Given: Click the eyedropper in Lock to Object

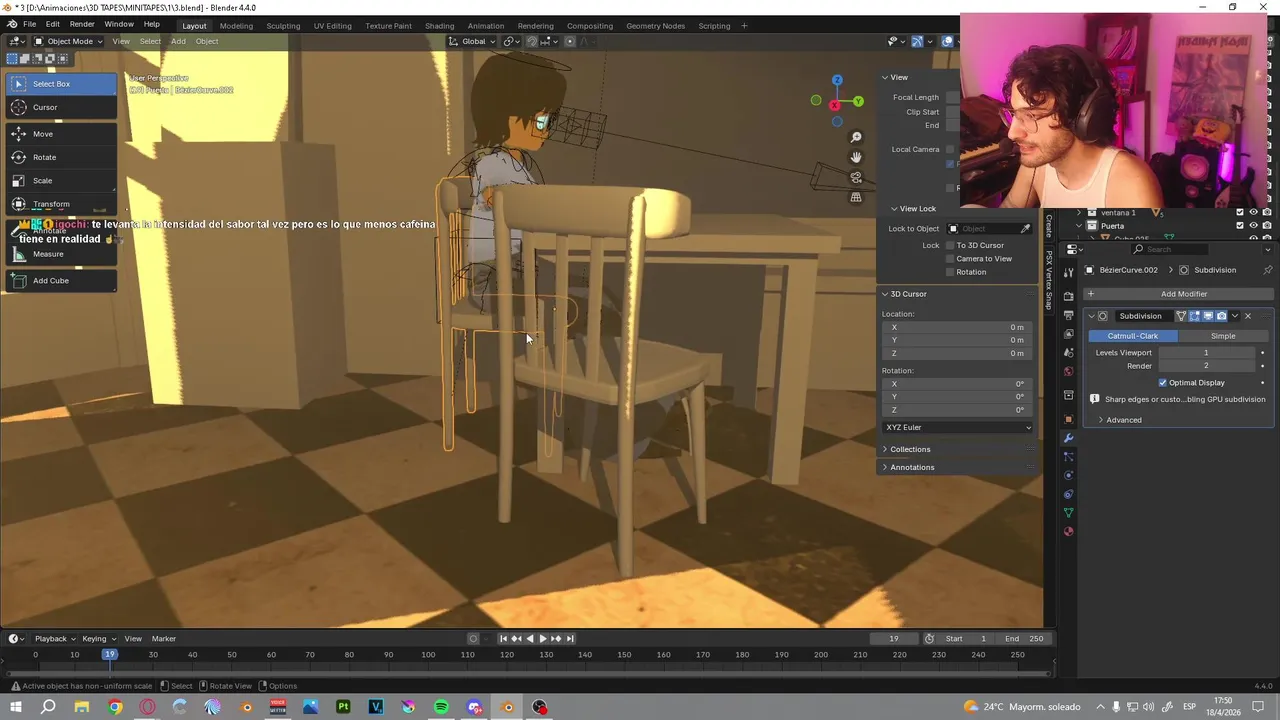Looking at the screenshot, I should coord(1025,229).
